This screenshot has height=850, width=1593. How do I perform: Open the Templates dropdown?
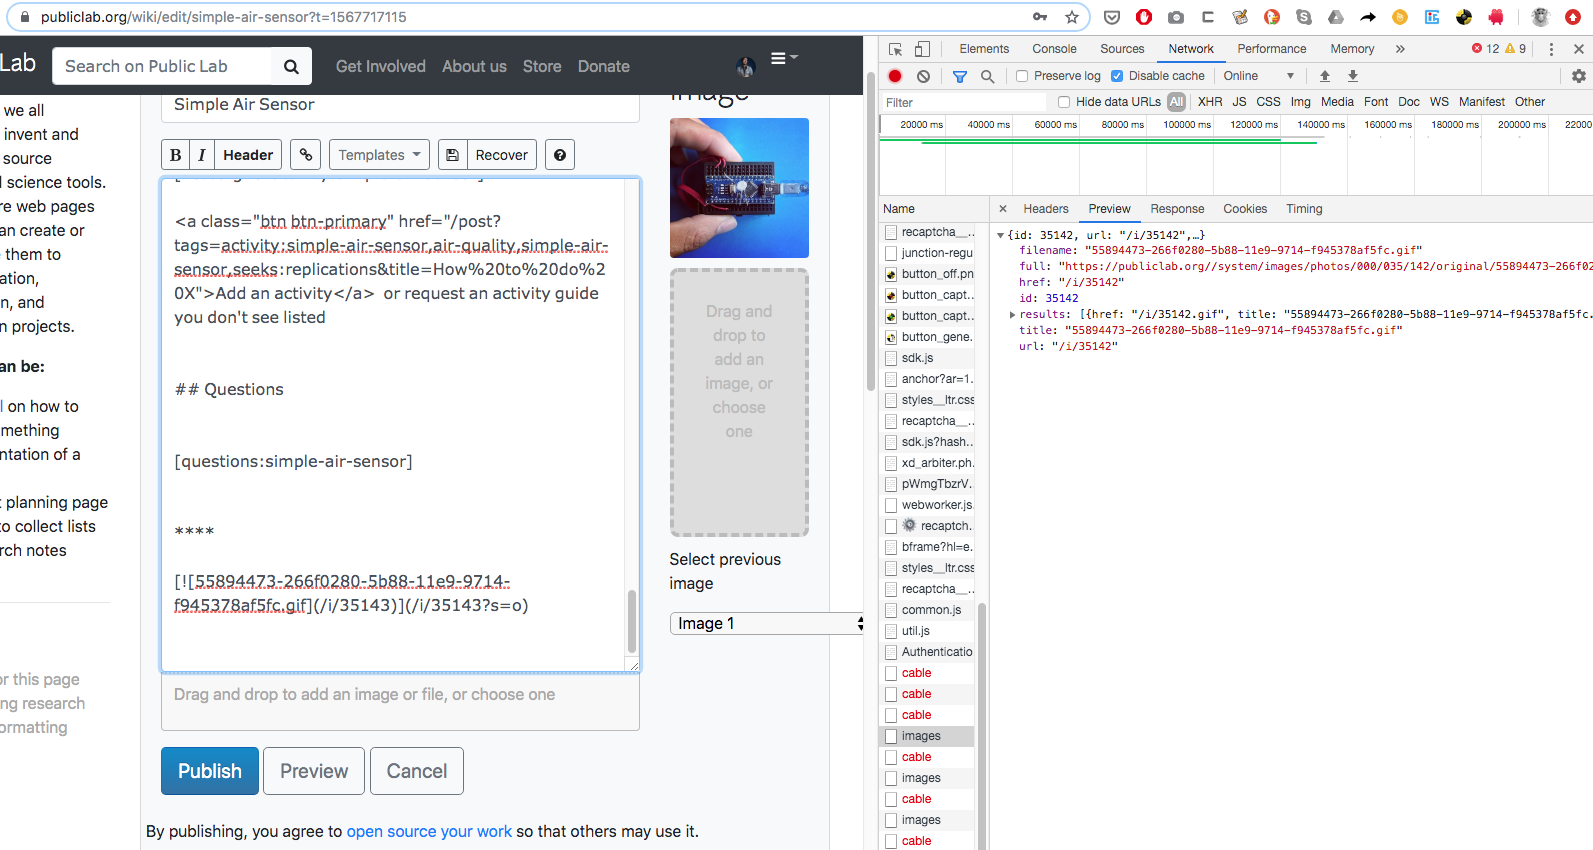[379, 155]
